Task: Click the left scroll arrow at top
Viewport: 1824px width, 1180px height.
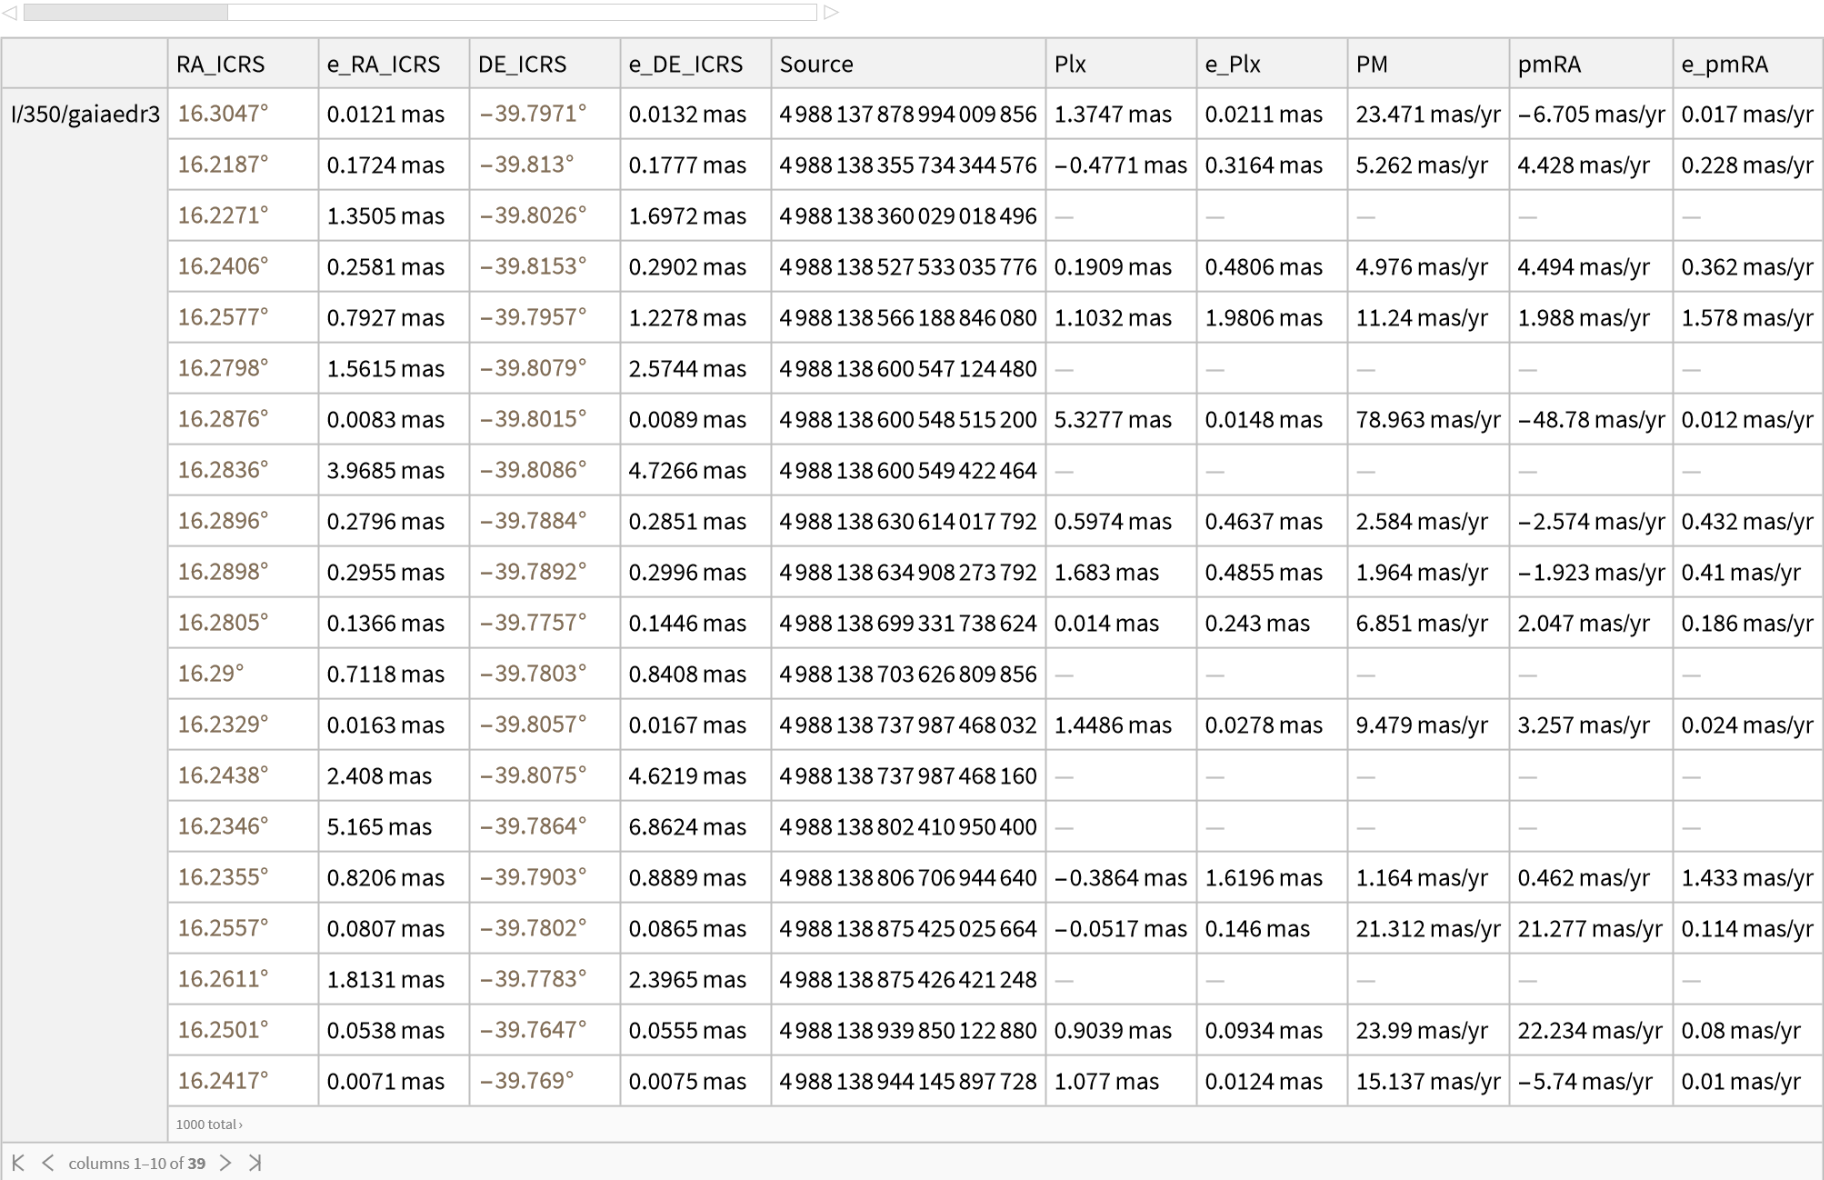Action: [10, 12]
